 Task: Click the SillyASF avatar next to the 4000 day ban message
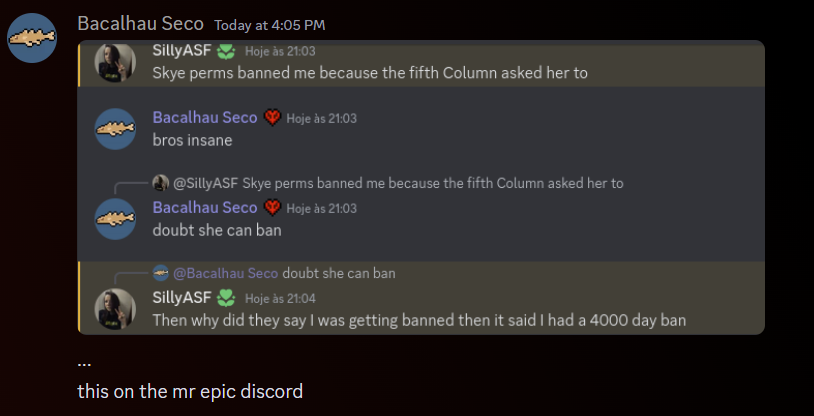tap(115, 308)
